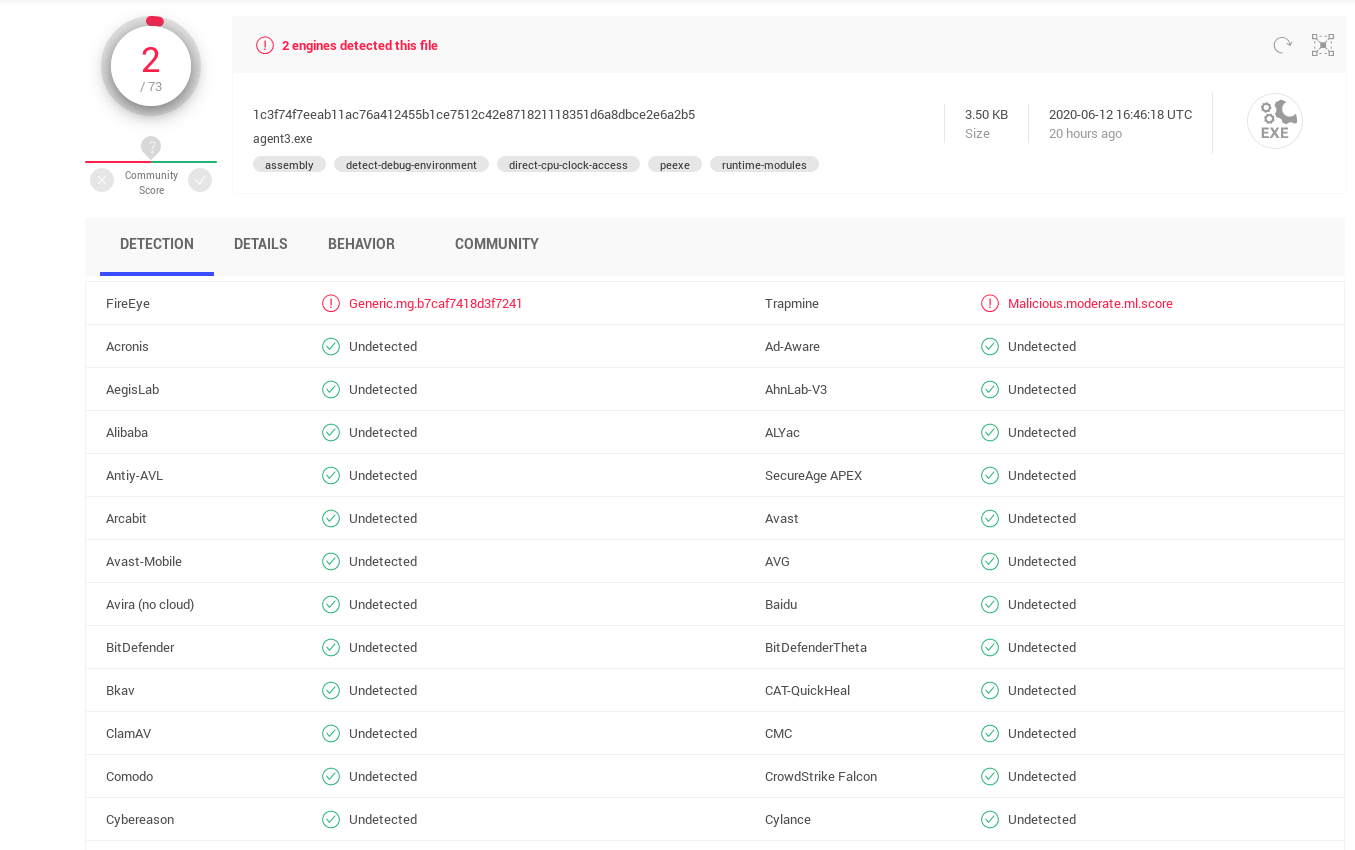
Task: Click Avast undetected check icon
Action: pos(990,518)
